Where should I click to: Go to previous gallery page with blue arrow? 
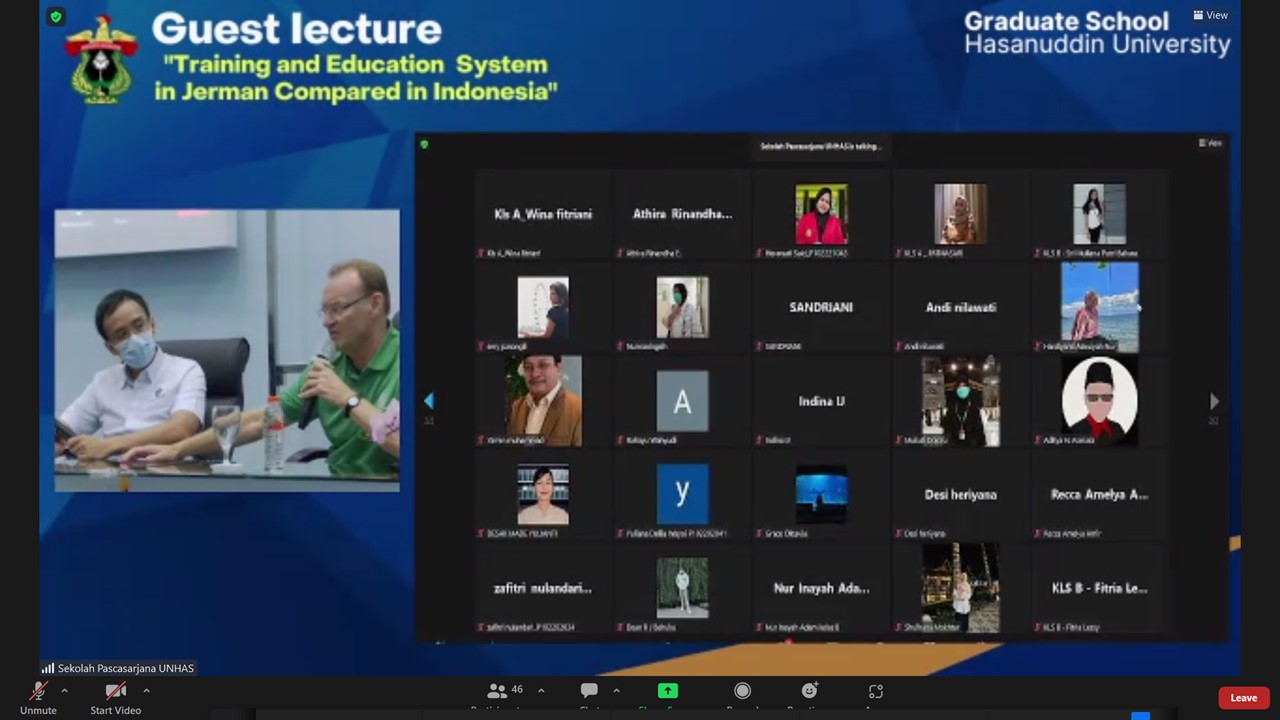point(429,401)
